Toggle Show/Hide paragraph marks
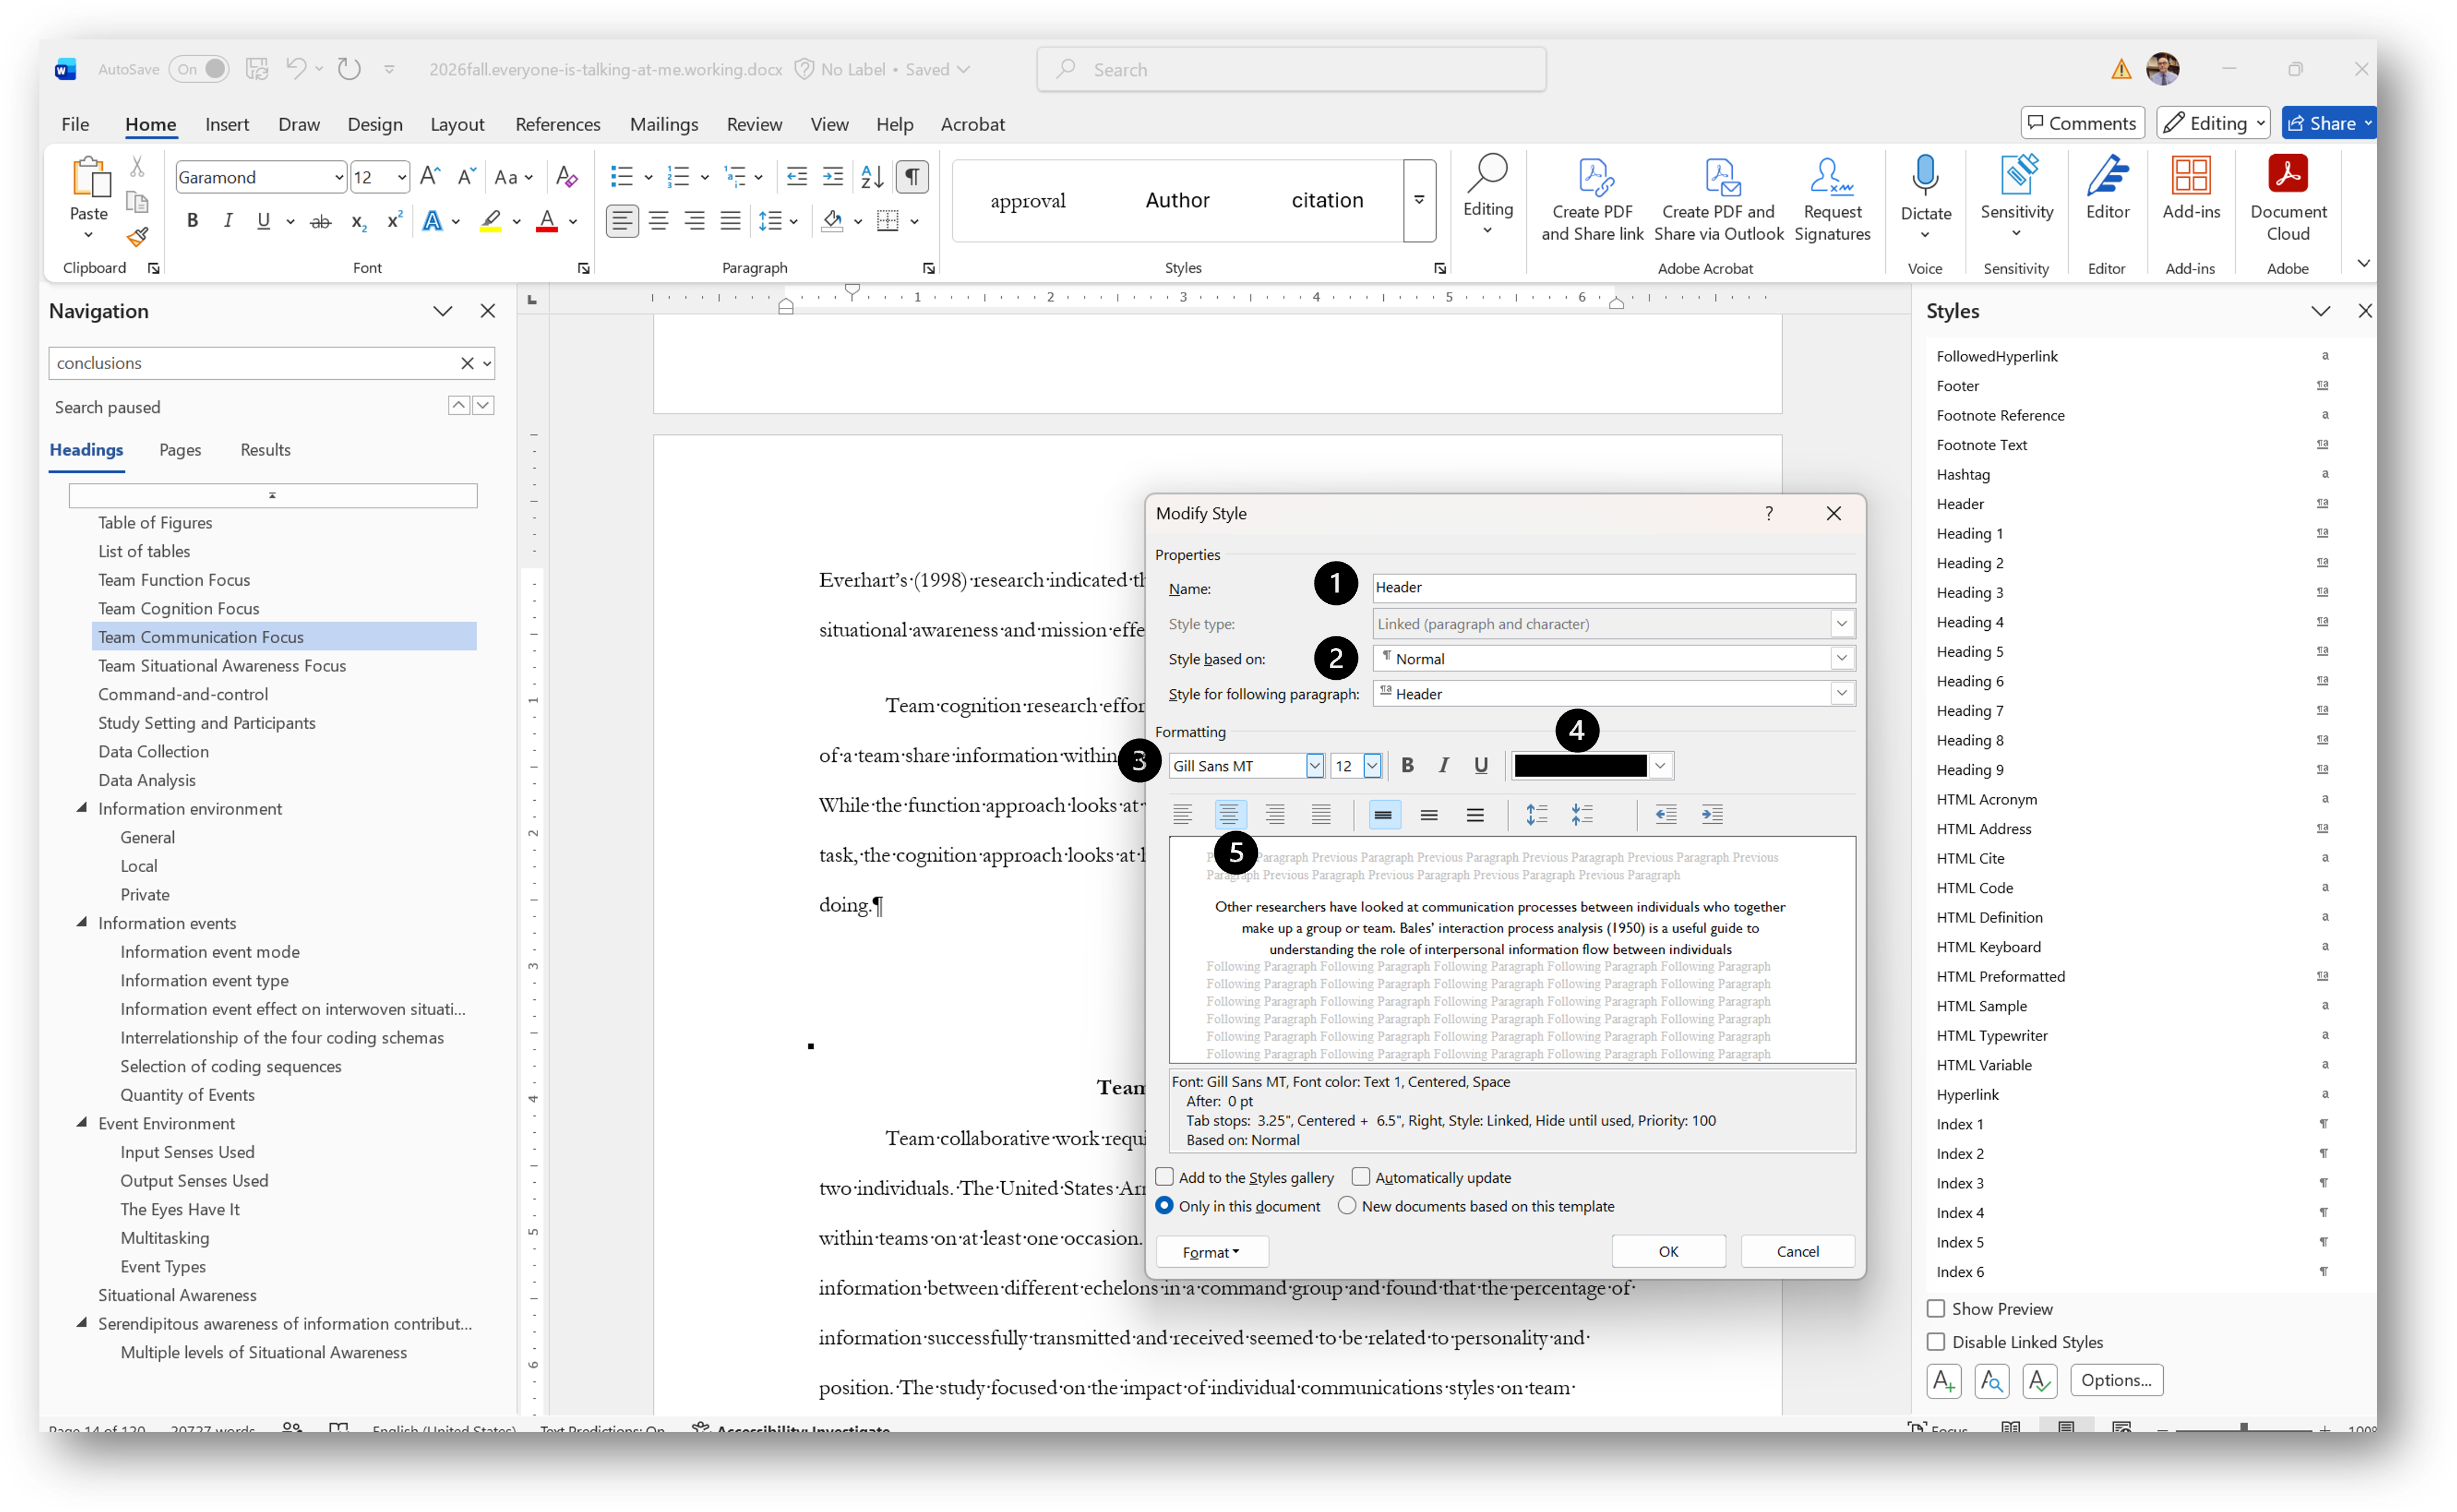The height and width of the screenshot is (1512, 2457). [912, 177]
